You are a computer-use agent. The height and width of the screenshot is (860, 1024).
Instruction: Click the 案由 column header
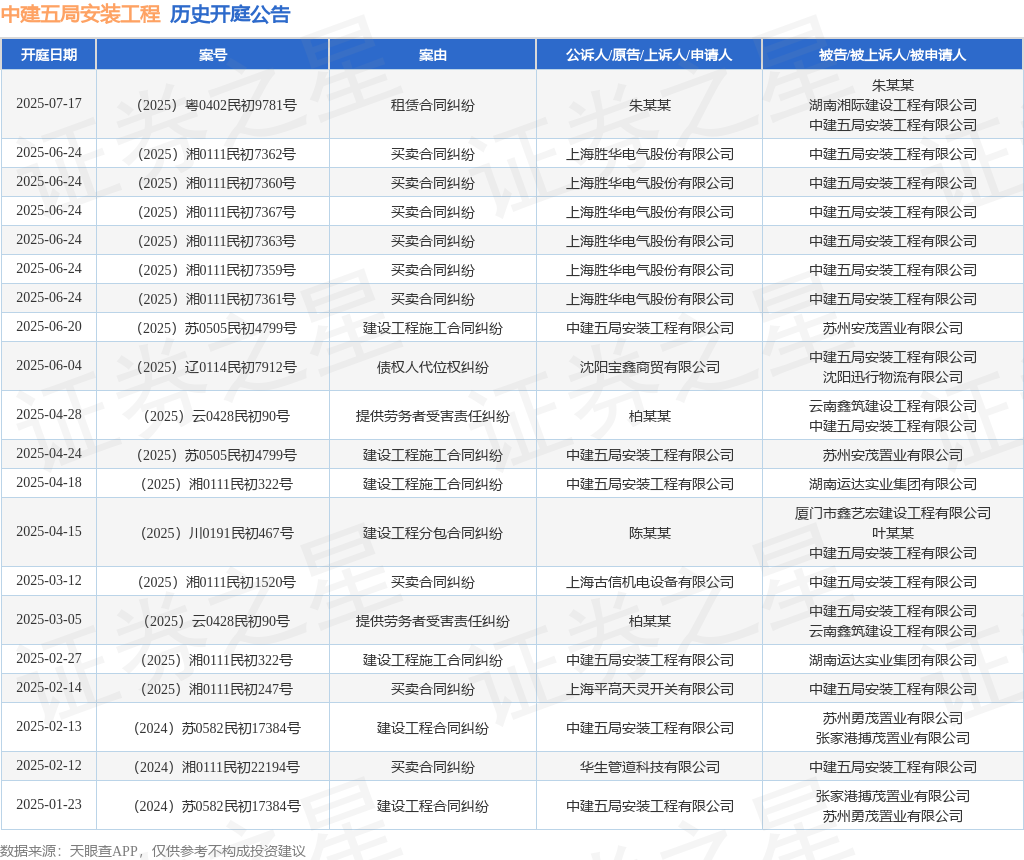(432, 55)
